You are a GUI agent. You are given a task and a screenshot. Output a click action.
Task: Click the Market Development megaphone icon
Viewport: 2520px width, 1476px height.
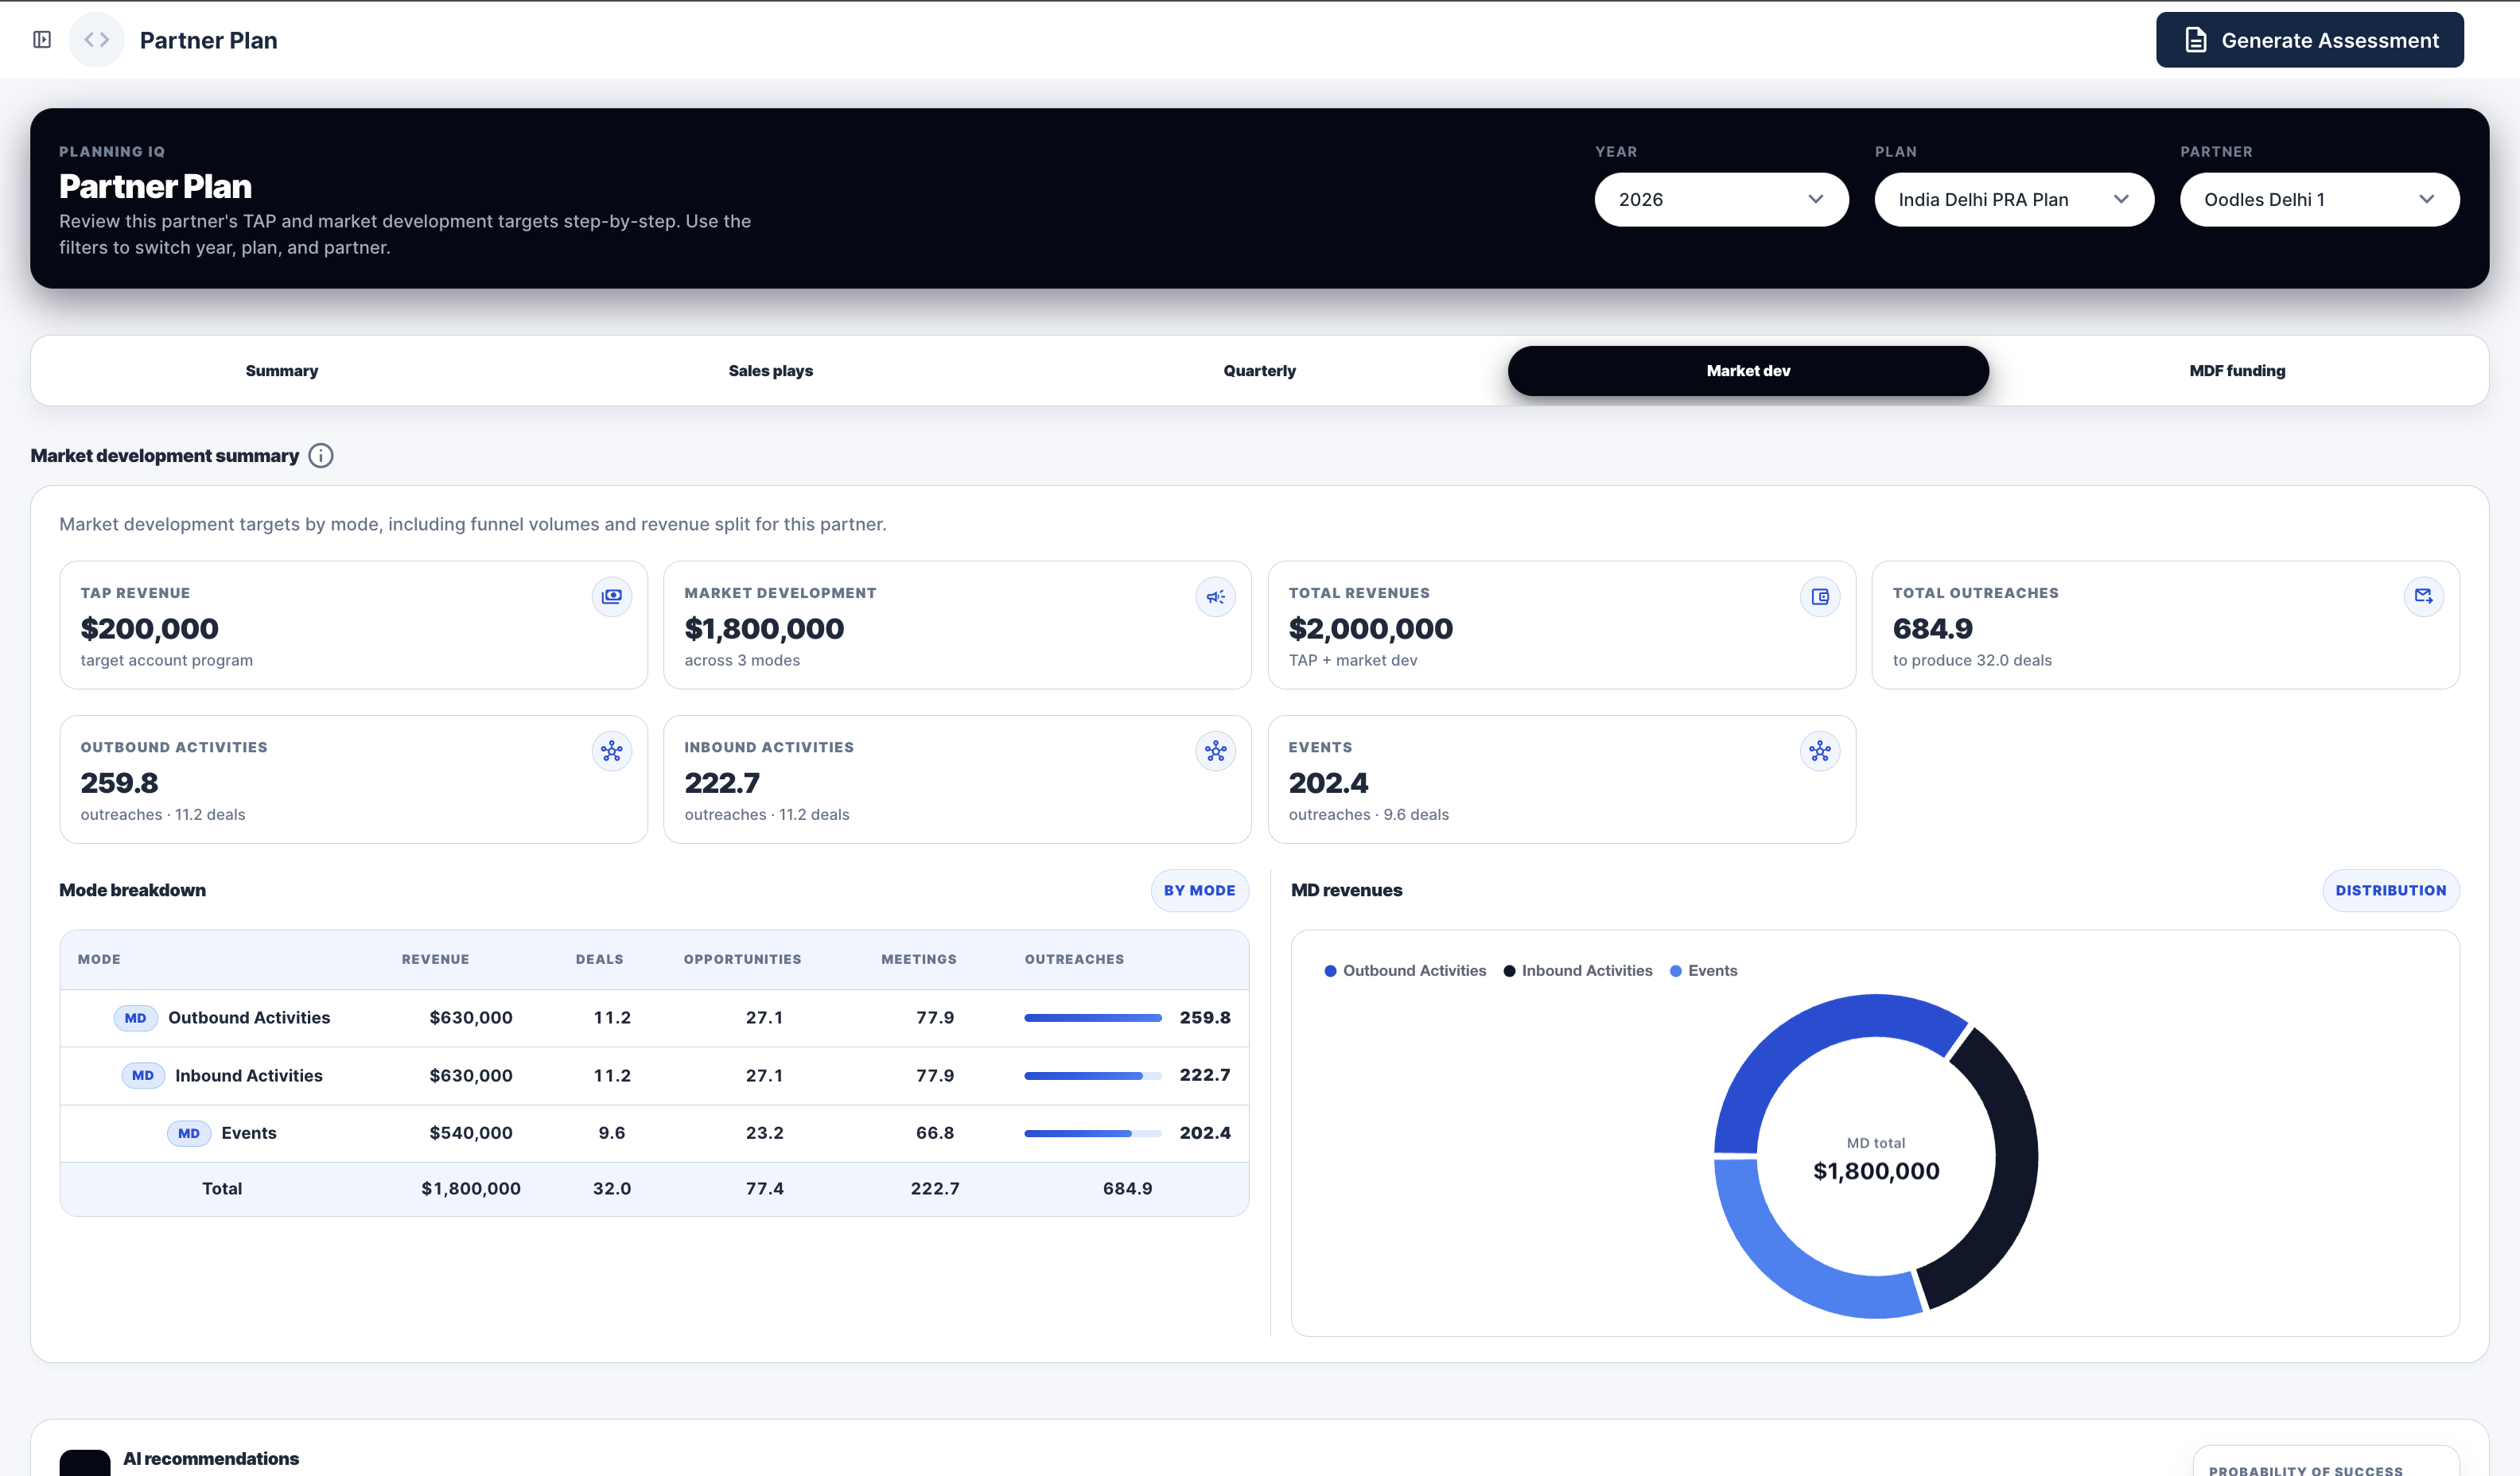pos(1216,597)
